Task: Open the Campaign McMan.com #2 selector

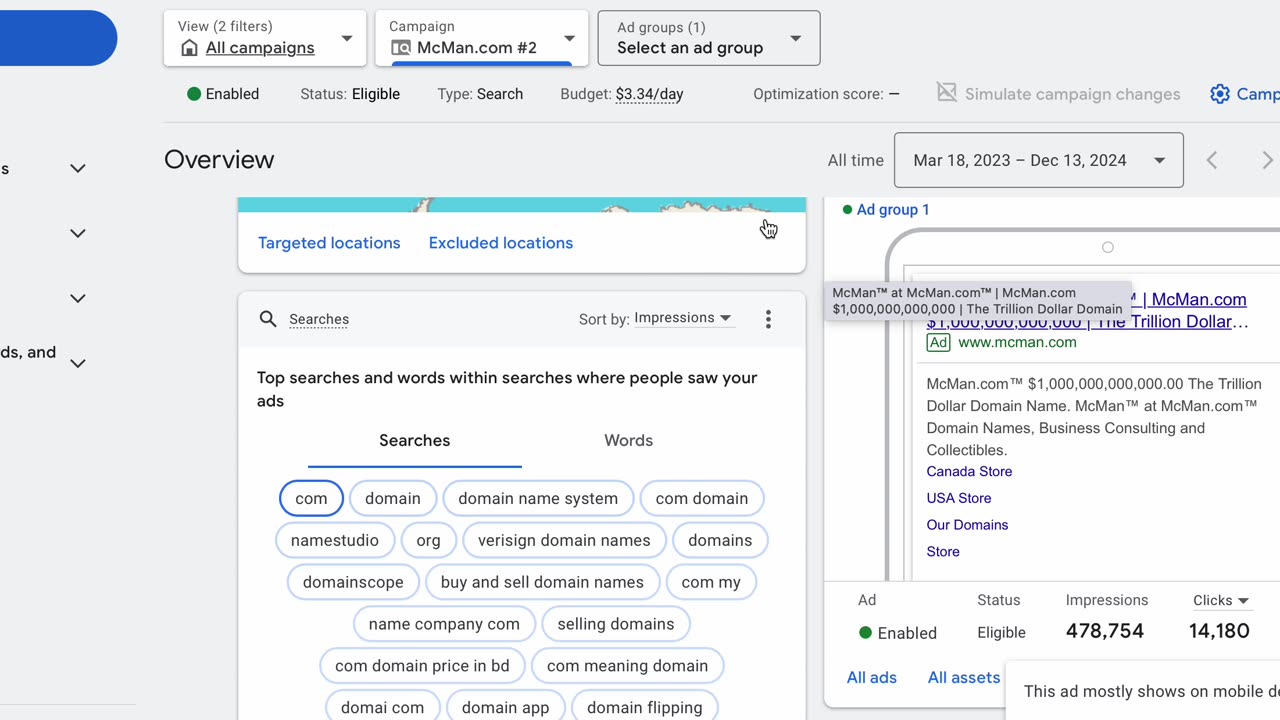Action: (x=483, y=38)
